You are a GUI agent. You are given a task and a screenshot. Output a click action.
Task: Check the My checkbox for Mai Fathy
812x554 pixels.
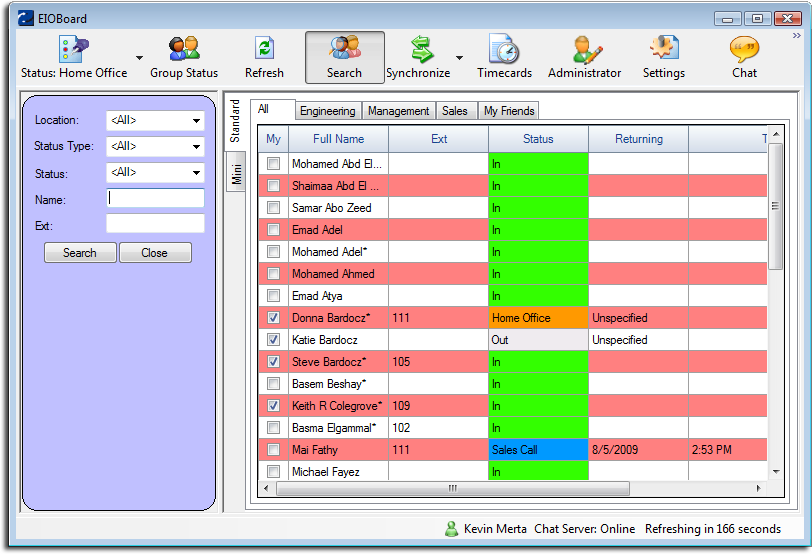coord(273,450)
